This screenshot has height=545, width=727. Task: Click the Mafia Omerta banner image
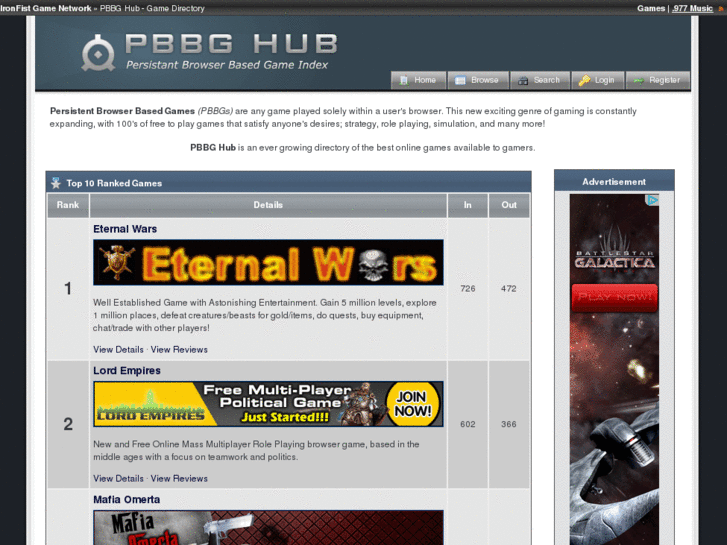pyautogui.click(x=268, y=527)
